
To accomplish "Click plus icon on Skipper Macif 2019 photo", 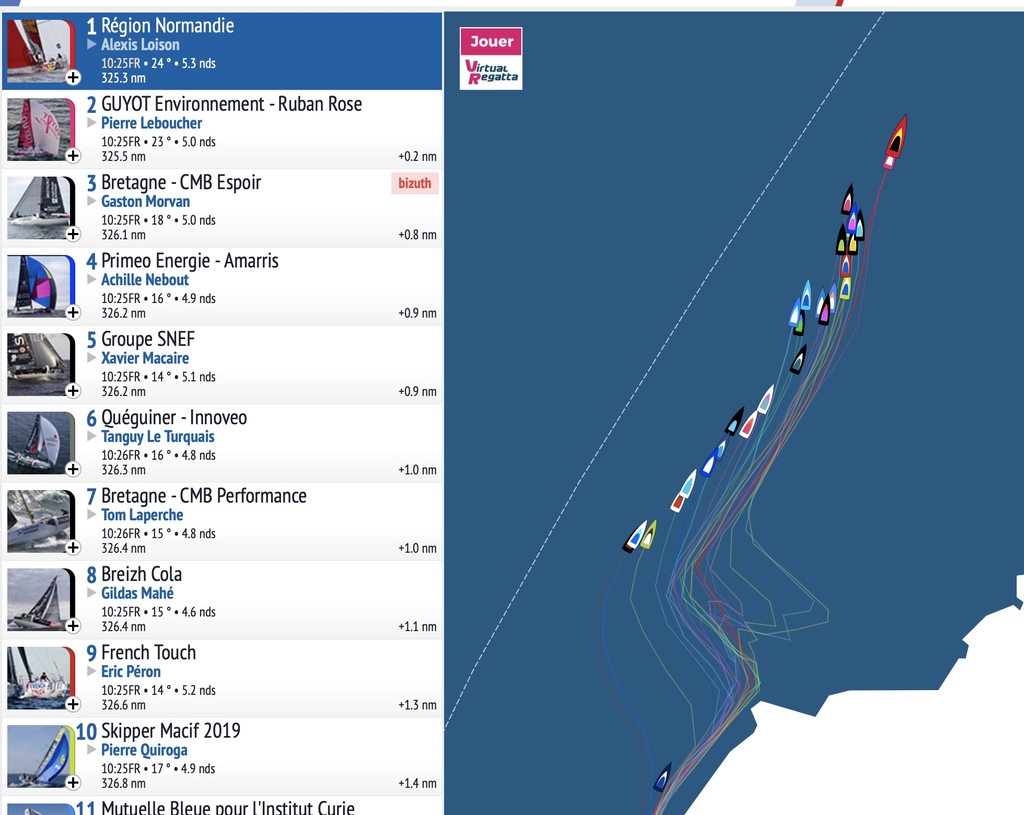I will (x=73, y=782).
